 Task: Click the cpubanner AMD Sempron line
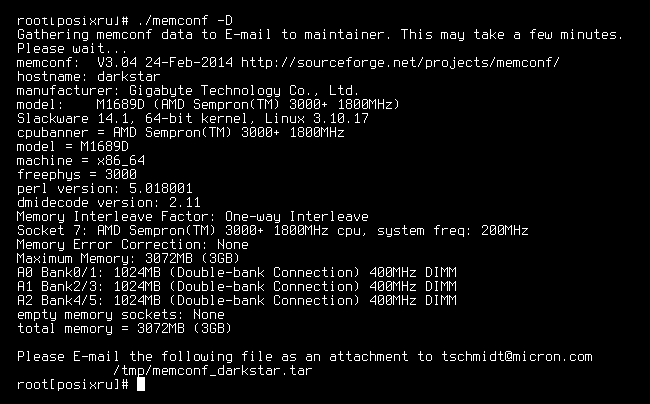tap(180, 133)
